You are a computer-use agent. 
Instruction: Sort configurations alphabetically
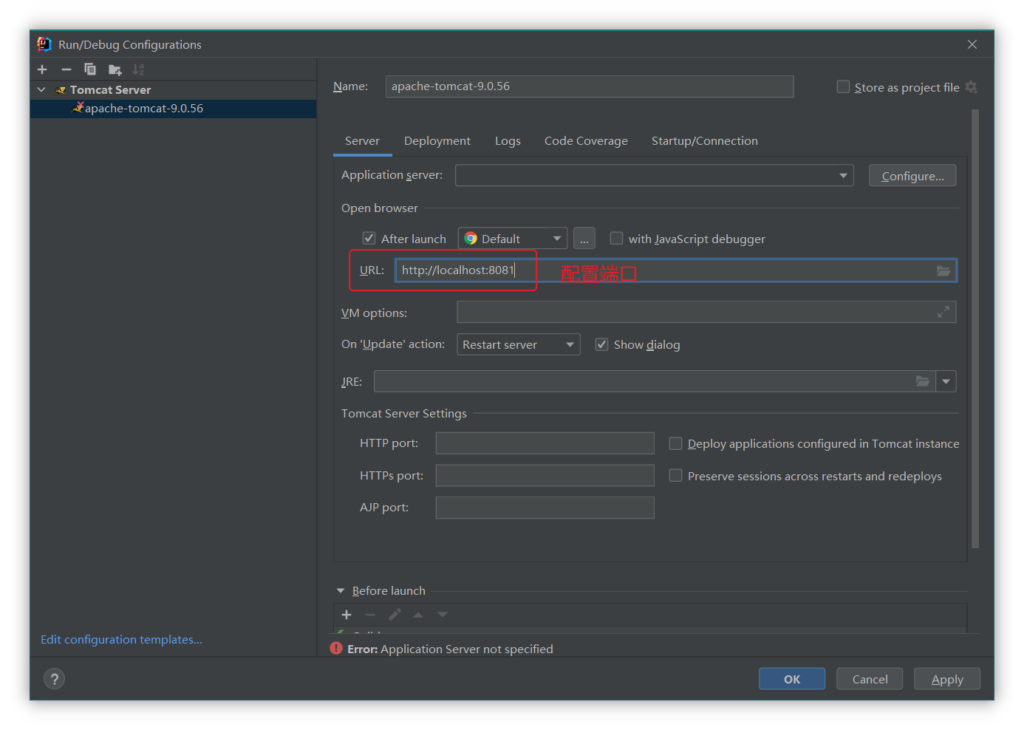point(138,69)
